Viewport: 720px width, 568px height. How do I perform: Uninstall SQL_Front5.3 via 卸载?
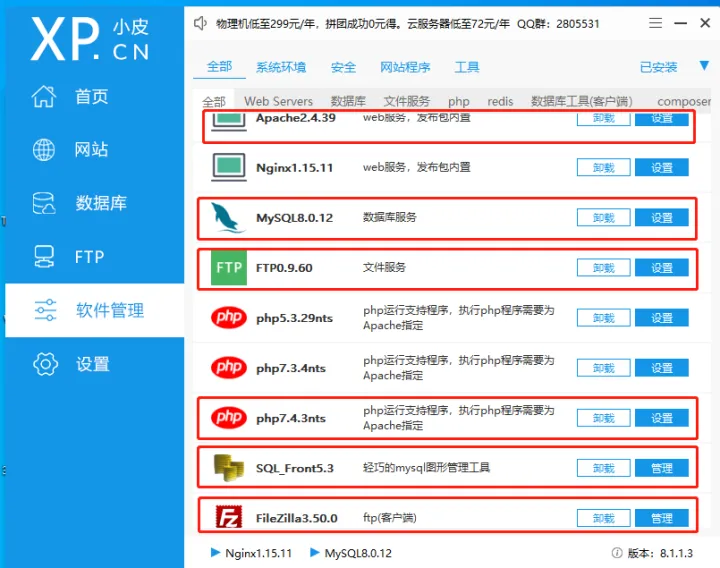pos(603,468)
